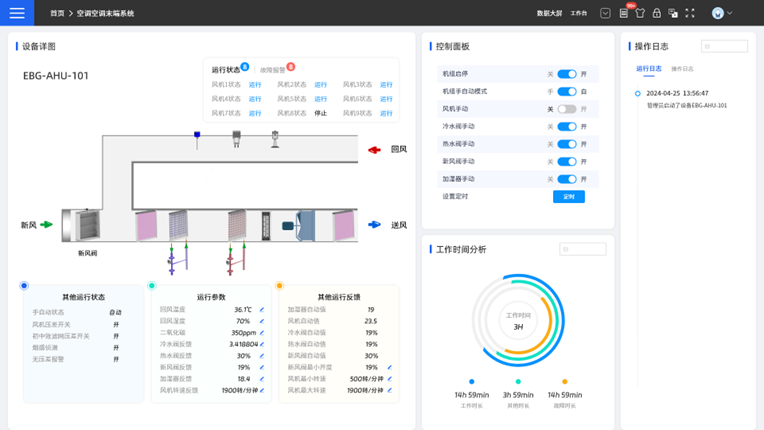
Task: Open the hamburger menu
Action: (17, 13)
